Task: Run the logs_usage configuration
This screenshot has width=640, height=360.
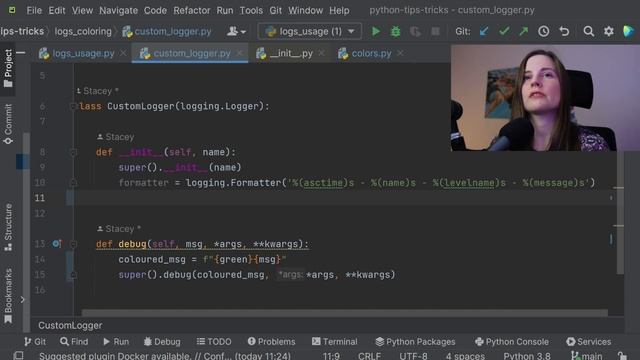Action: [376, 31]
